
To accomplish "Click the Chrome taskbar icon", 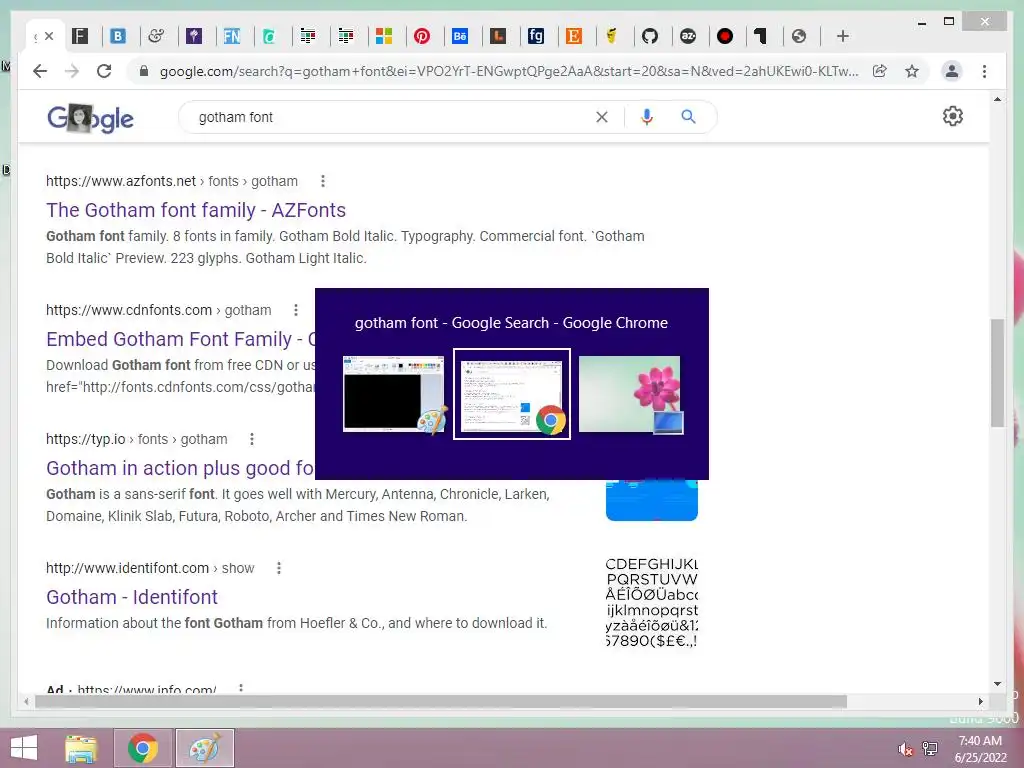I will click(143, 748).
